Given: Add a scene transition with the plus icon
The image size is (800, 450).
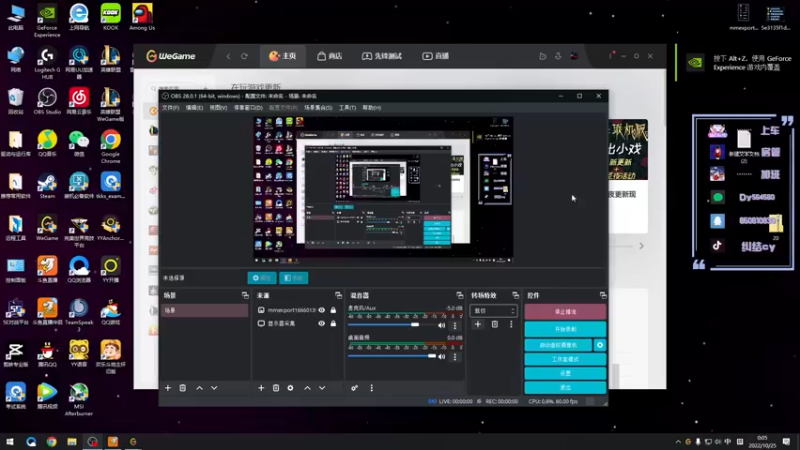Looking at the screenshot, I should 478,324.
